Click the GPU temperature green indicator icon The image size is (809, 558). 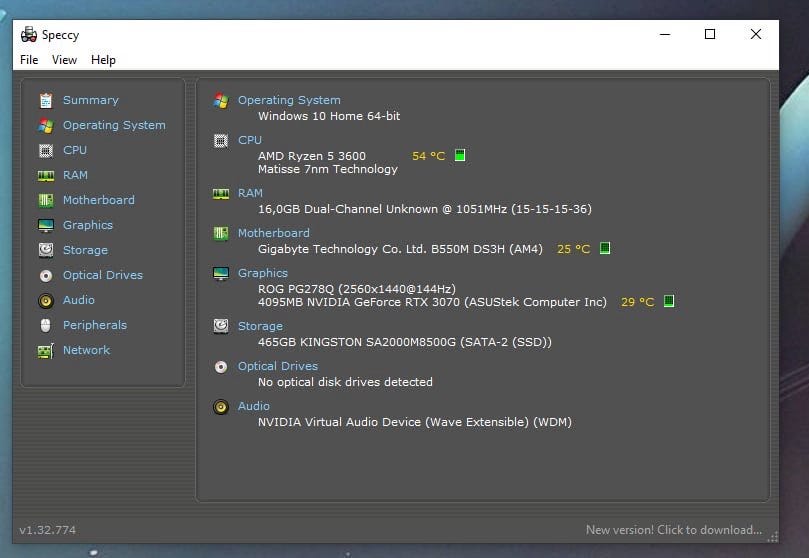669,301
